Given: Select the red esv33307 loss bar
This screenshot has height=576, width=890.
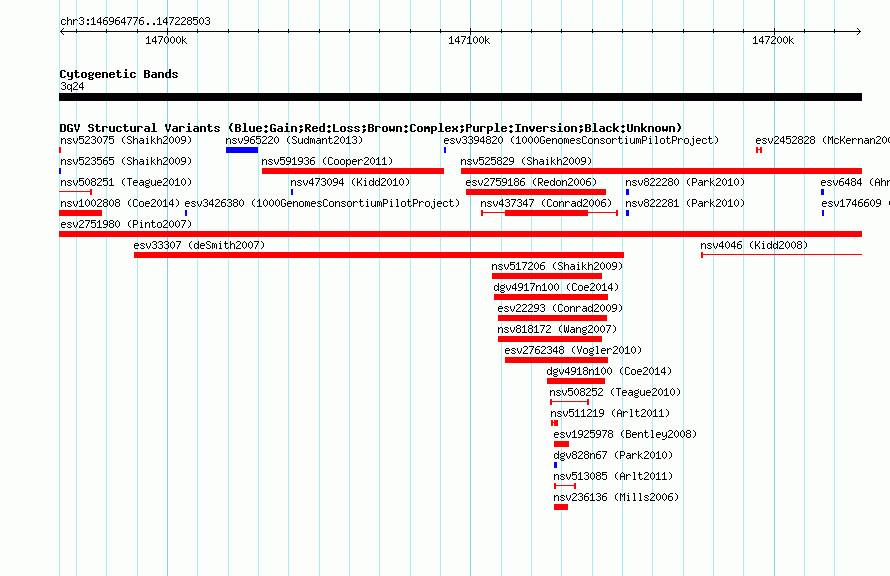Looking at the screenshot, I should (379, 255).
